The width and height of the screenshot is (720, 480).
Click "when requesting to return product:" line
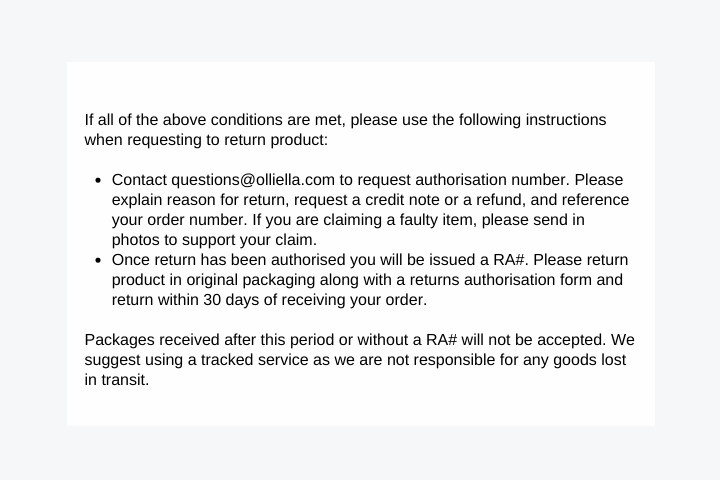(206, 140)
